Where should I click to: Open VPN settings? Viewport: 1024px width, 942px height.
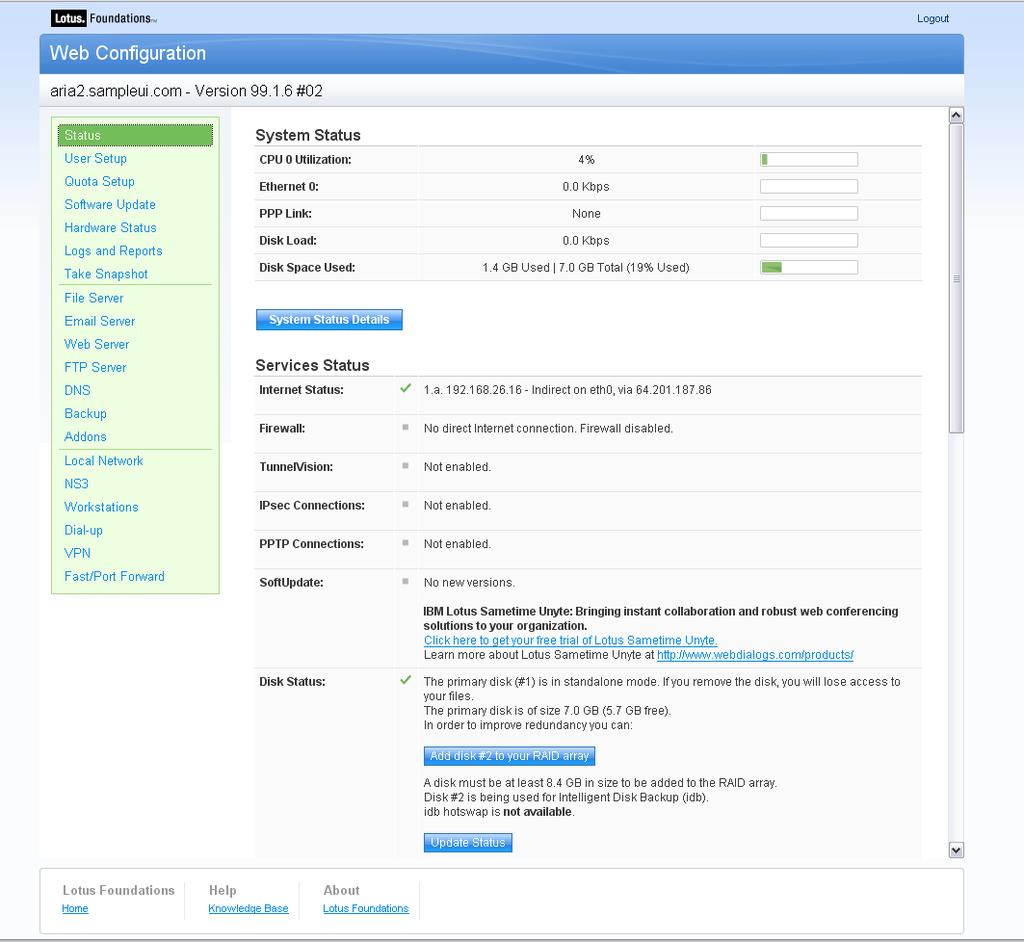click(x=77, y=553)
